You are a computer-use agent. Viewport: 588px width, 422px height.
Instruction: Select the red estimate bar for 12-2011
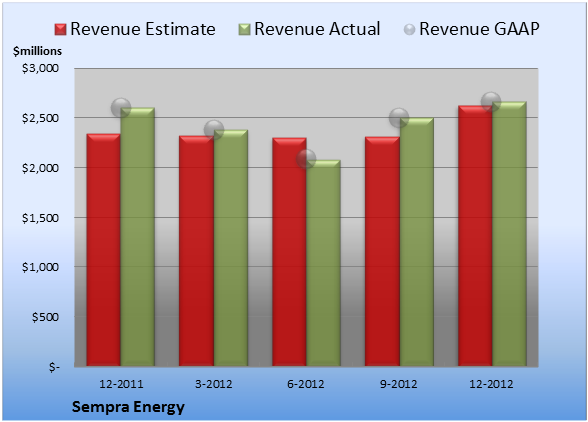coord(104,250)
